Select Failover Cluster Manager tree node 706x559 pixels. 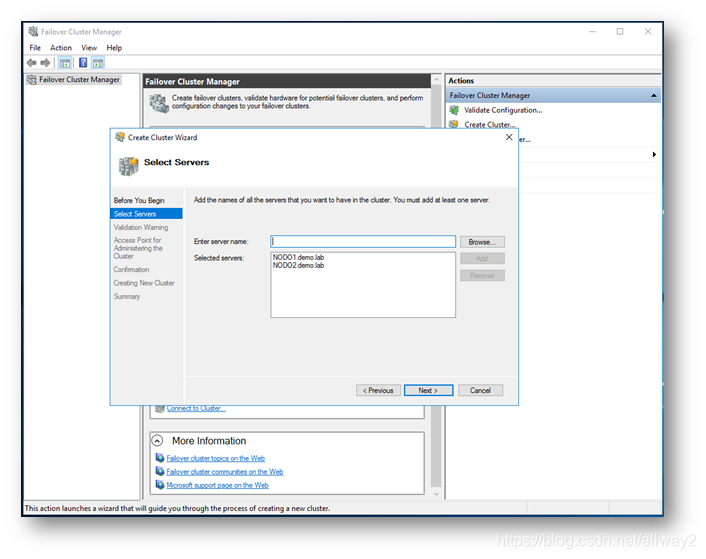(x=79, y=80)
